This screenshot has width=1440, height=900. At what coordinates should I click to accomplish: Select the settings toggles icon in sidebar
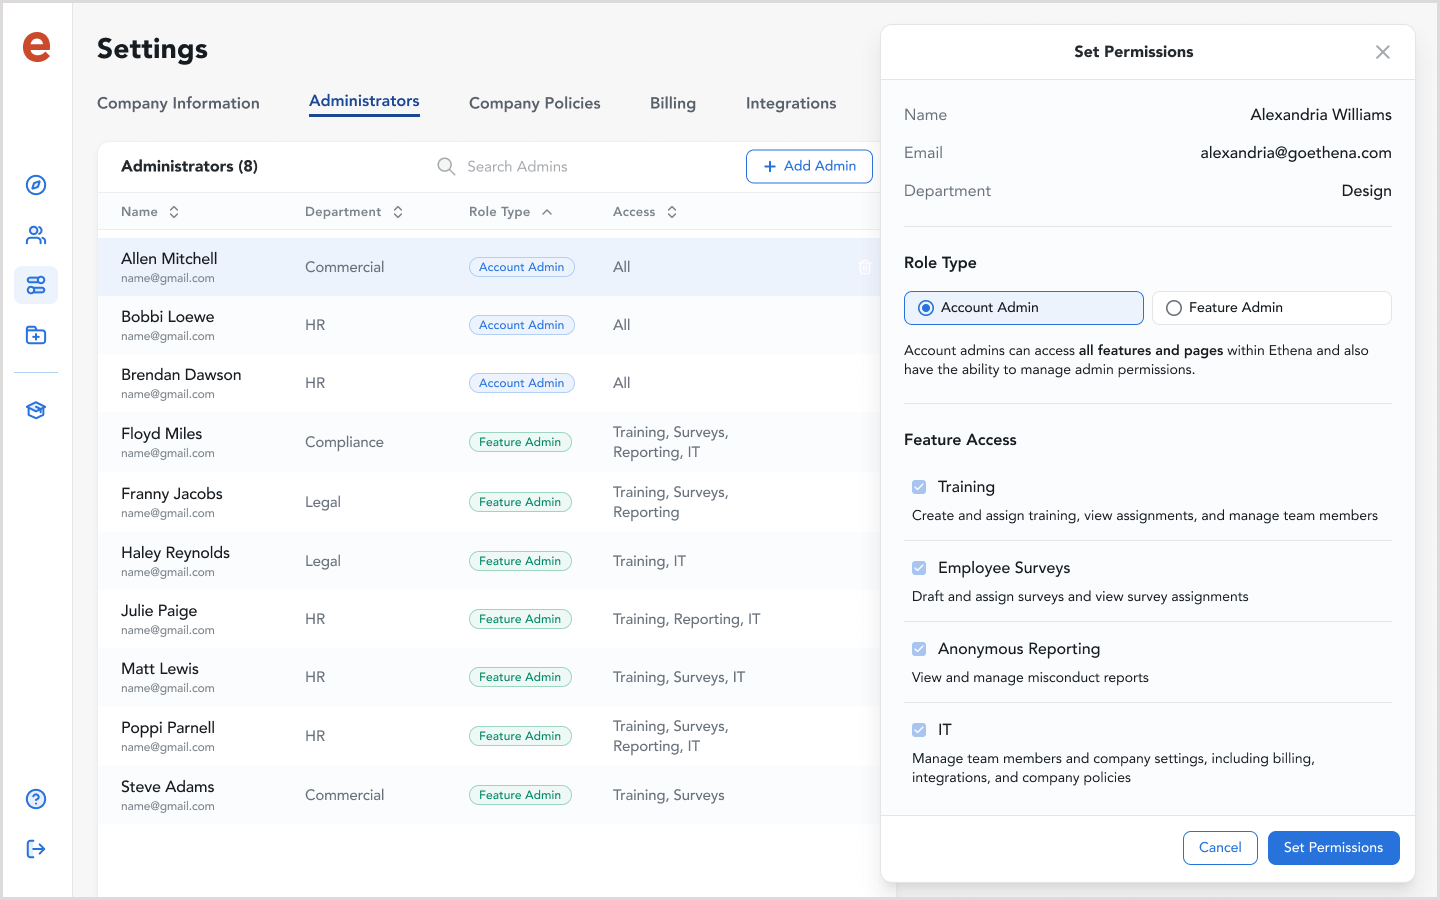point(36,285)
